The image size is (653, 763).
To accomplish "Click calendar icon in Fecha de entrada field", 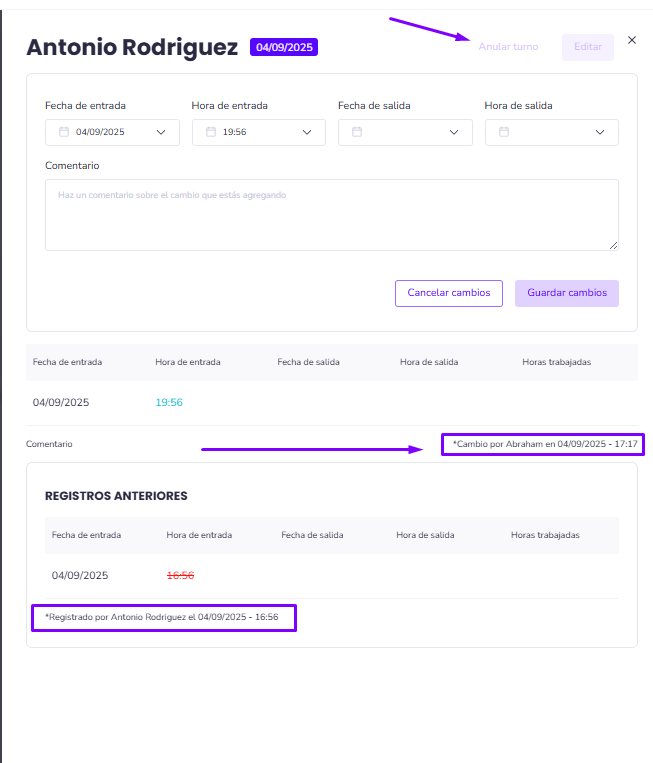I will 64,132.
